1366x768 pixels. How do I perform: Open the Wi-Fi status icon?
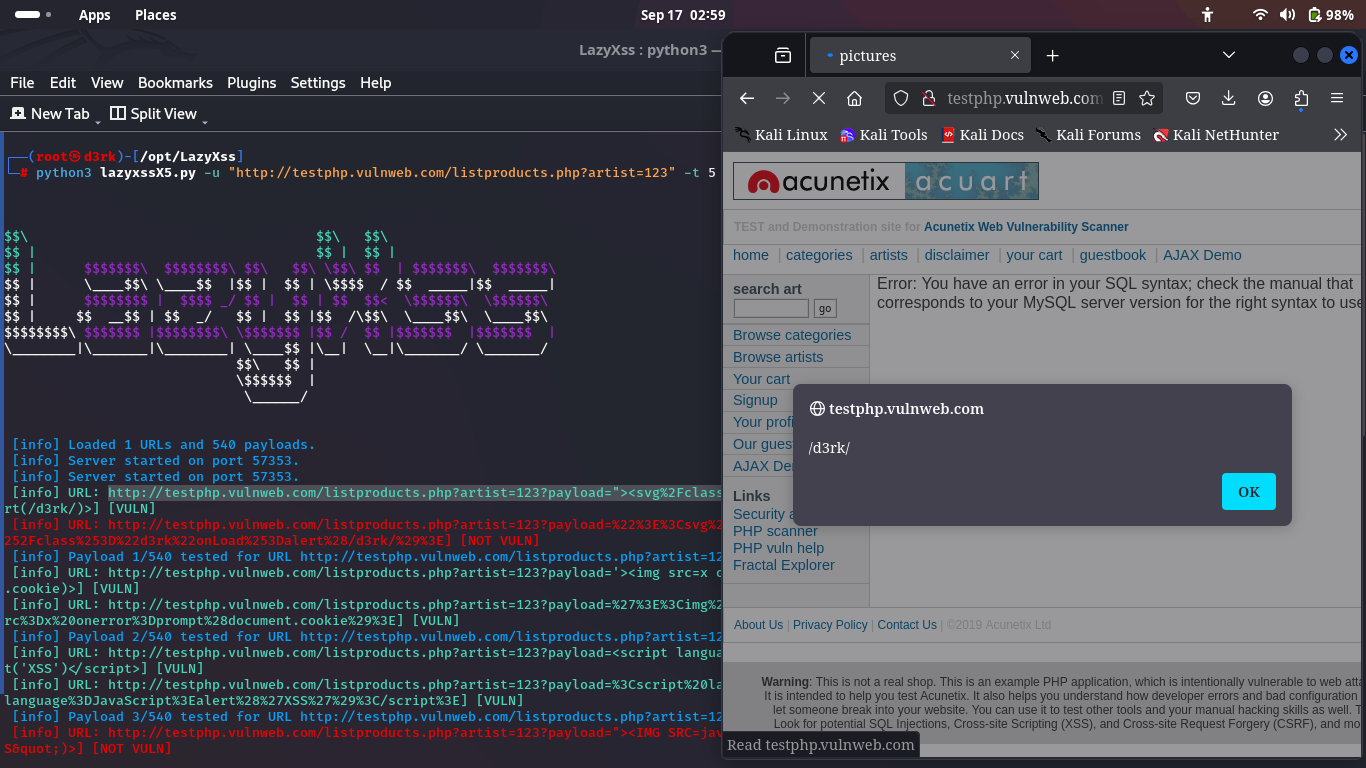1260,15
